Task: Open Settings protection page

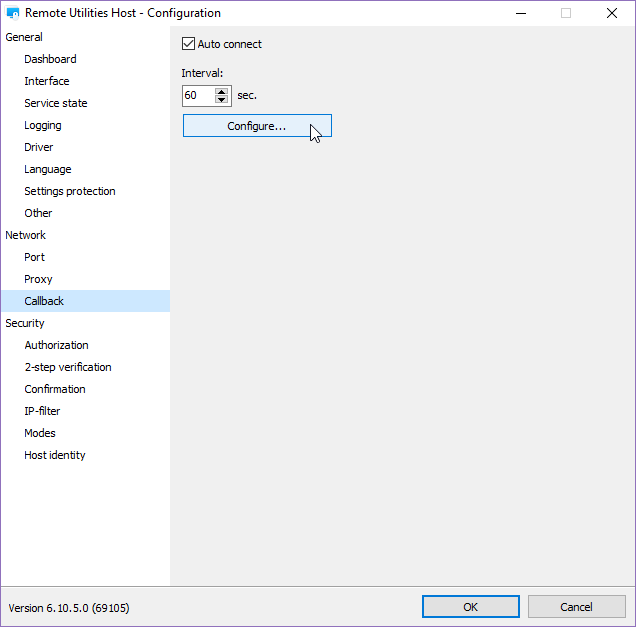Action: (x=70, y=191)
